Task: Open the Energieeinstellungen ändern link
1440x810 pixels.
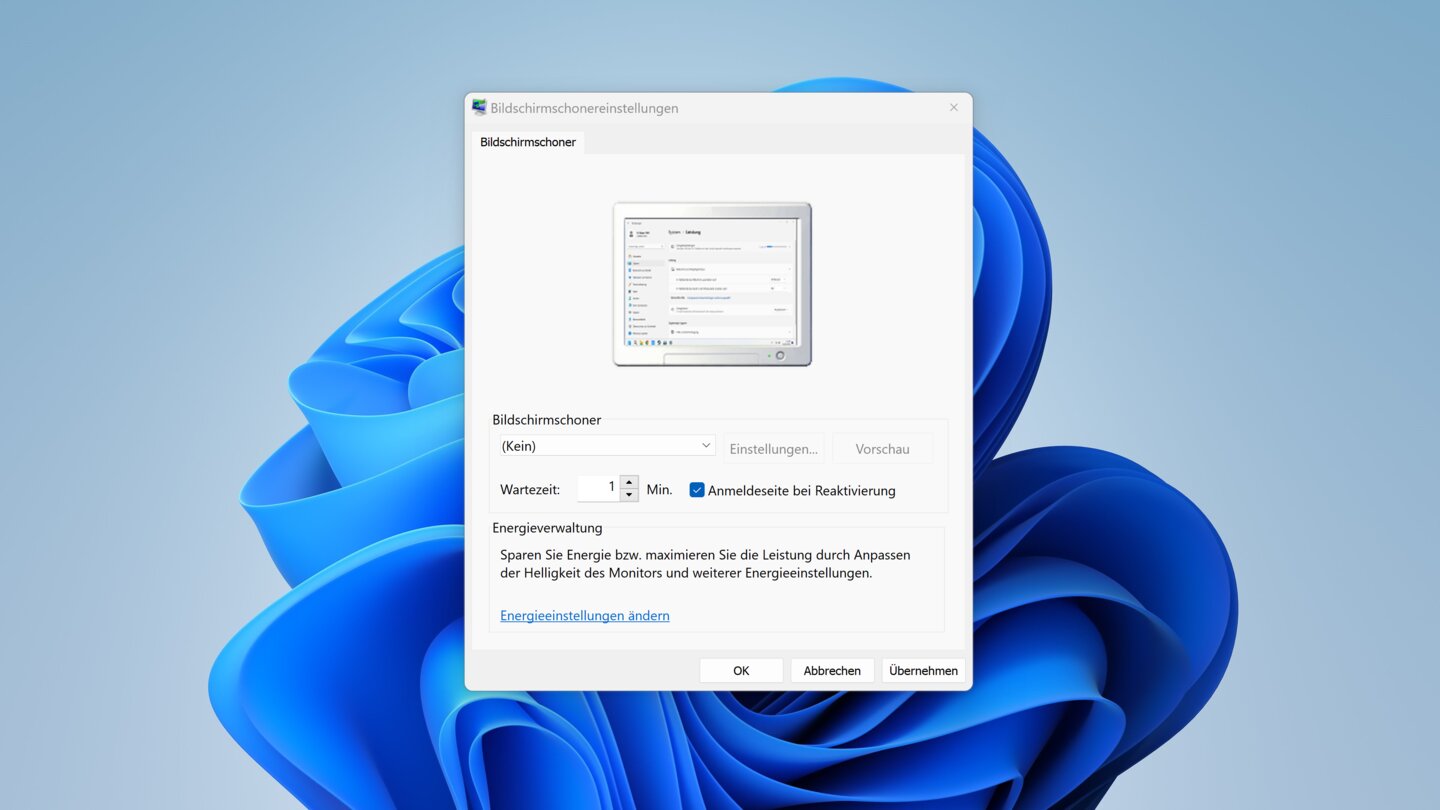Action: click(x=585, y=615)
